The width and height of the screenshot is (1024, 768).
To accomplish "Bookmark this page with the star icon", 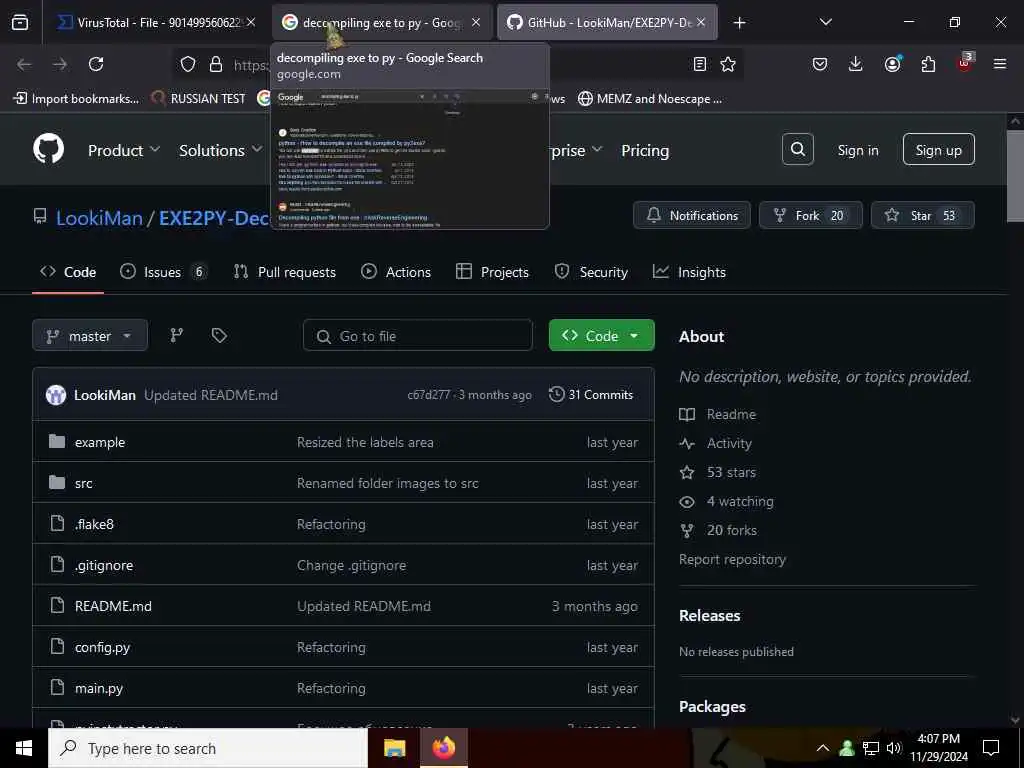I will pyautogui.click(x=728, y=64).
